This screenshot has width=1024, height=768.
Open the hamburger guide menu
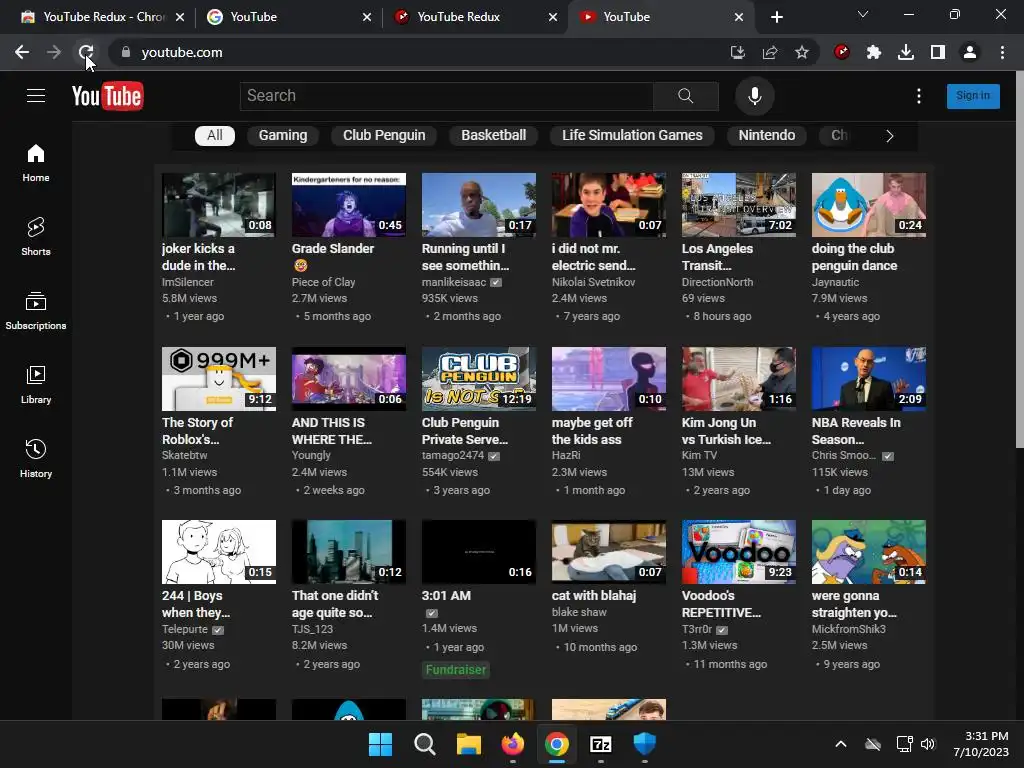[36, 96]
